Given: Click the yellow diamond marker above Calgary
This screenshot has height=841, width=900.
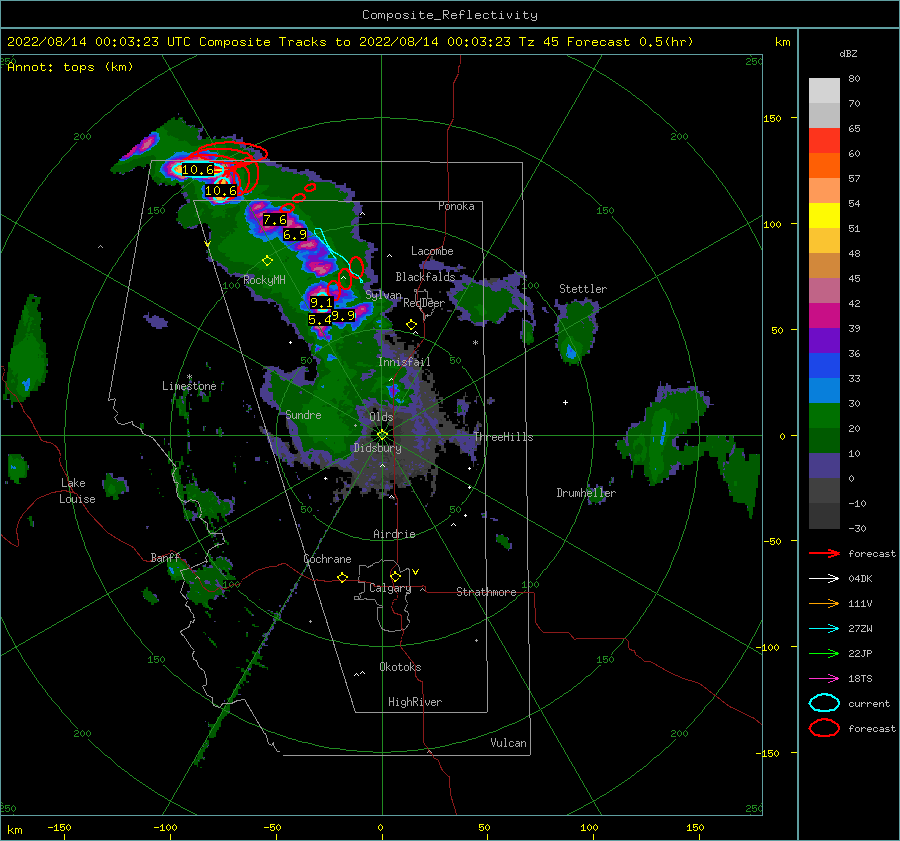Looking at the screenshot, I should click(x=395, y=576).
